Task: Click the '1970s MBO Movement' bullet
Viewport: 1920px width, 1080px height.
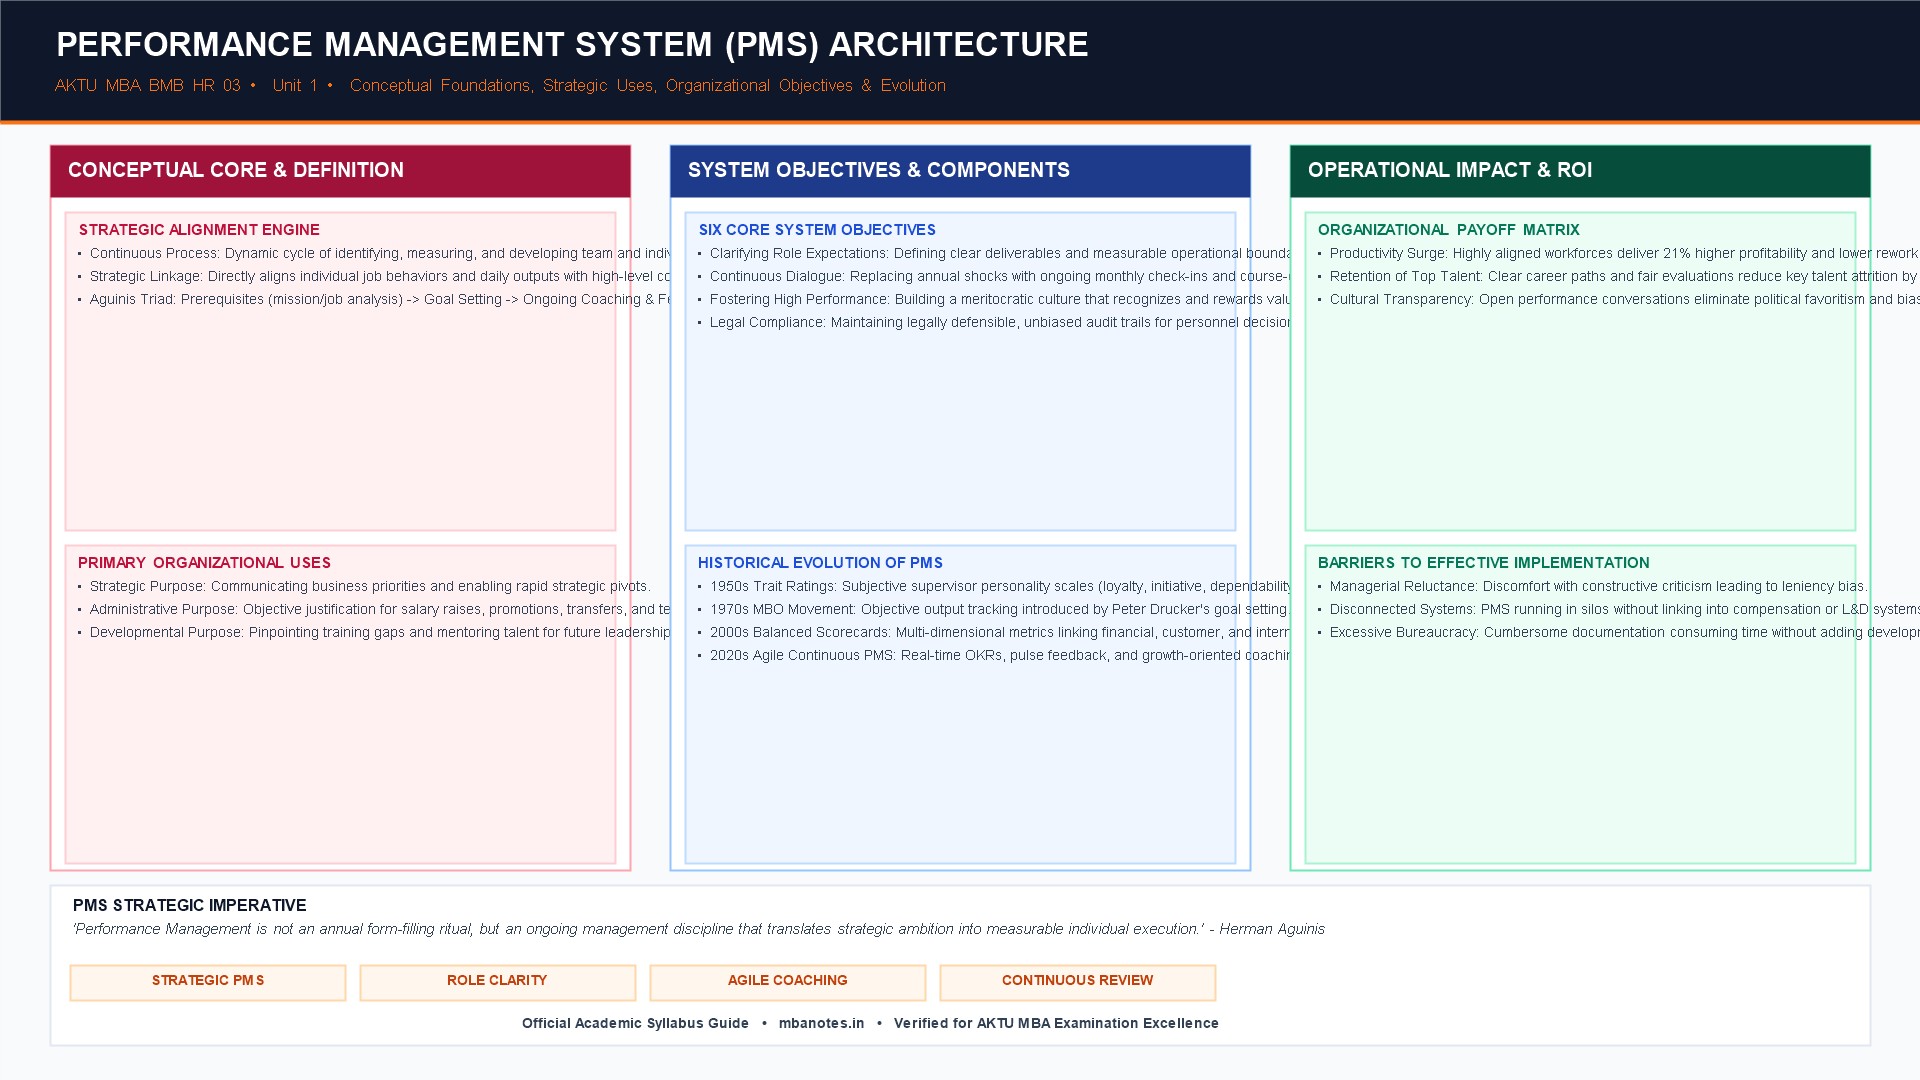Action: pyautogui.click(x=994, y=610)
